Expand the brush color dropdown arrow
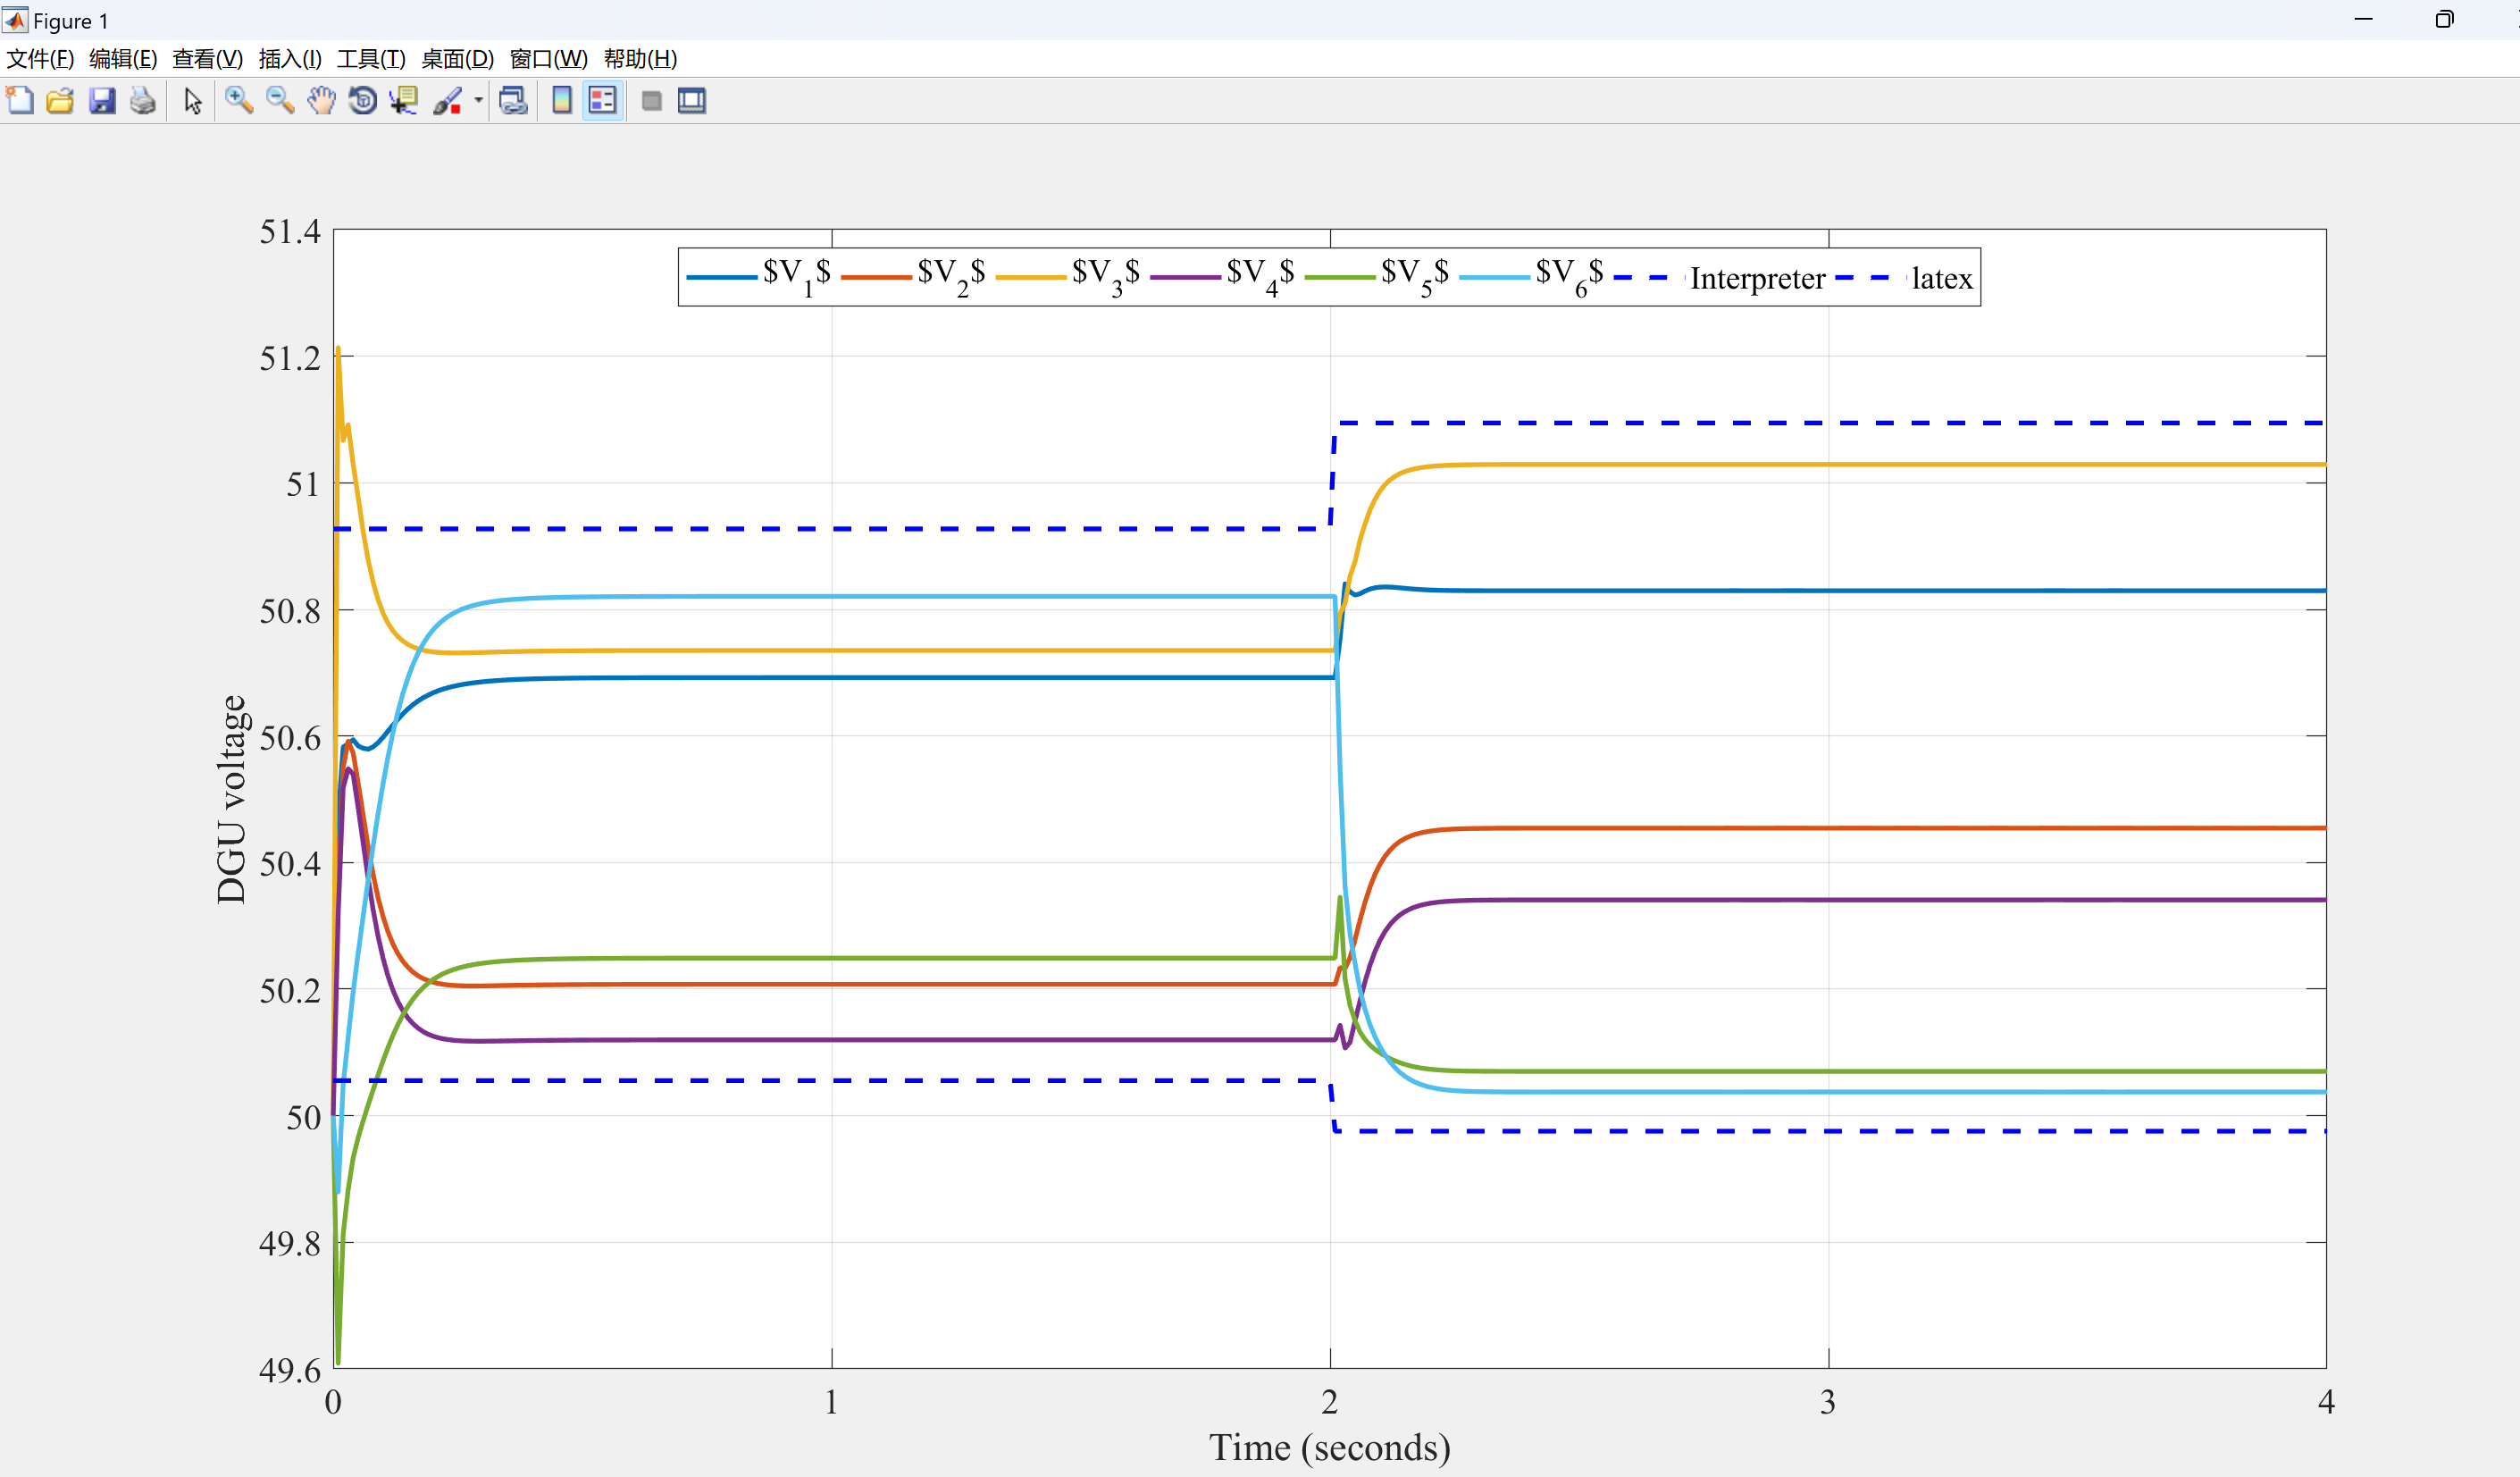 tap(478, 101)
